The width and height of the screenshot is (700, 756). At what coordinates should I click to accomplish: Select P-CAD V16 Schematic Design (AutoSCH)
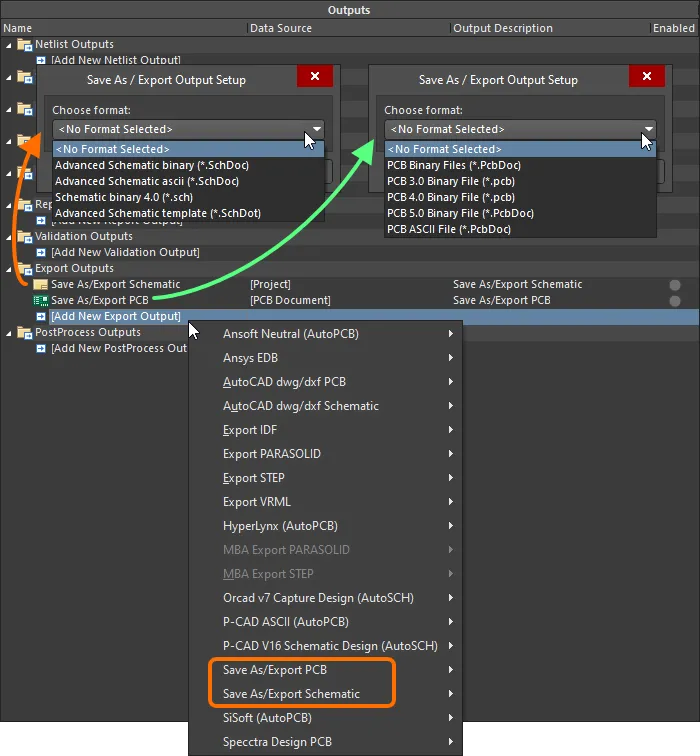tap(325, 646)
